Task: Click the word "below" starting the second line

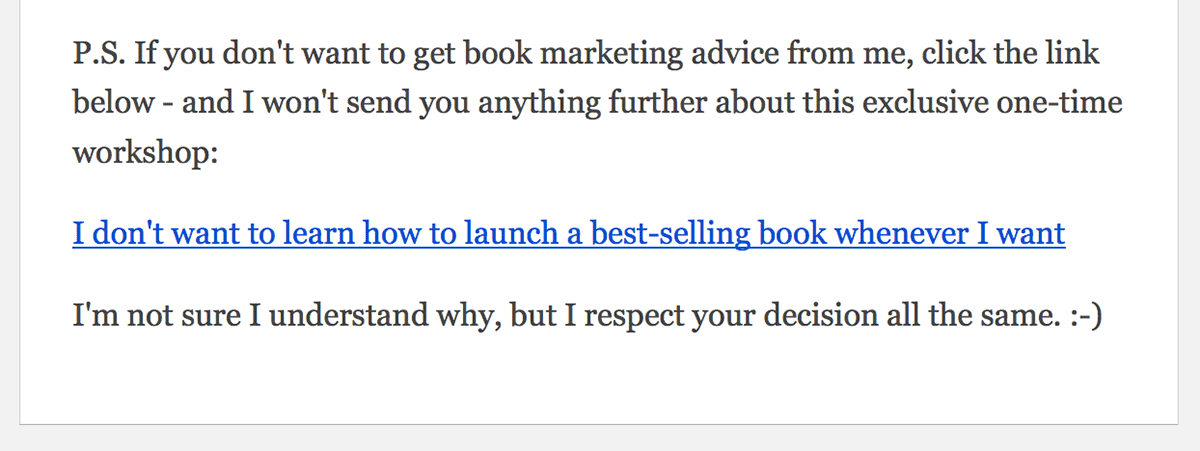Action: [x=113, y=103]
